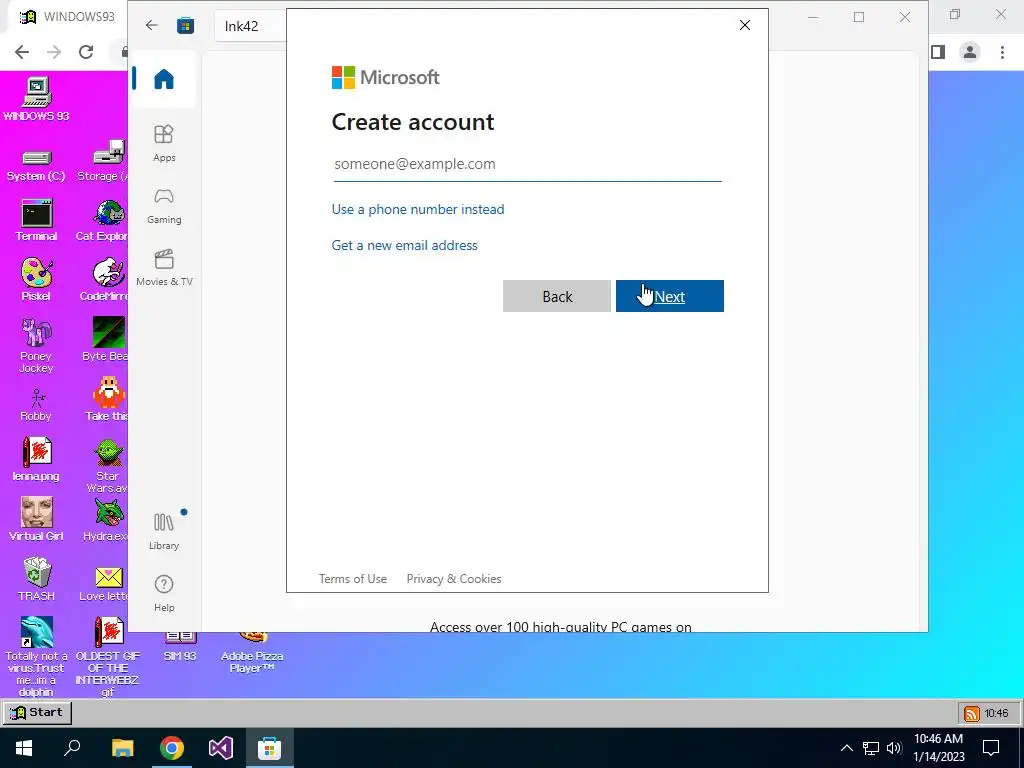Open the network icon in system tray
The width and height of the screenshot is (1024, 768).
pyautogui.click(x=871, y=748)
